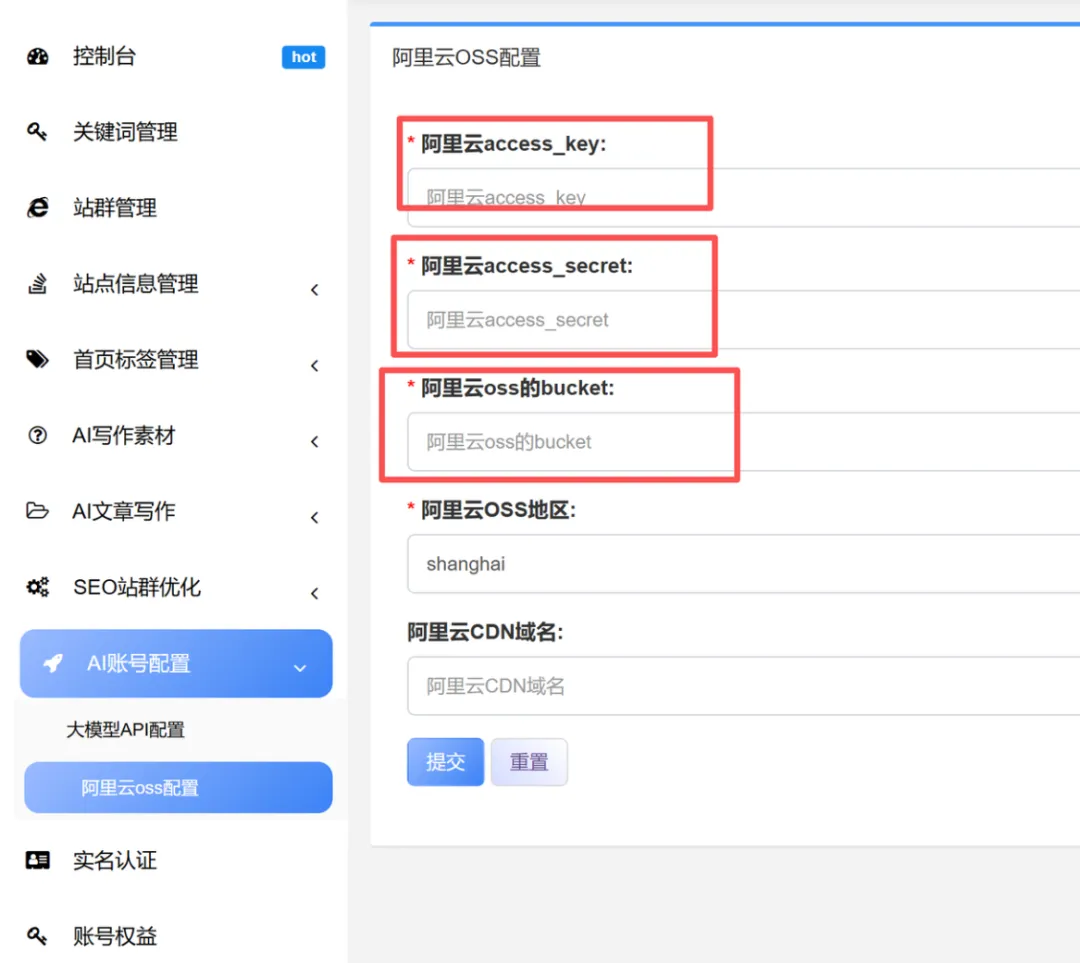
Task: Expand the 首页标签管理 submenu chevron
Action: [x=315, y=365]
